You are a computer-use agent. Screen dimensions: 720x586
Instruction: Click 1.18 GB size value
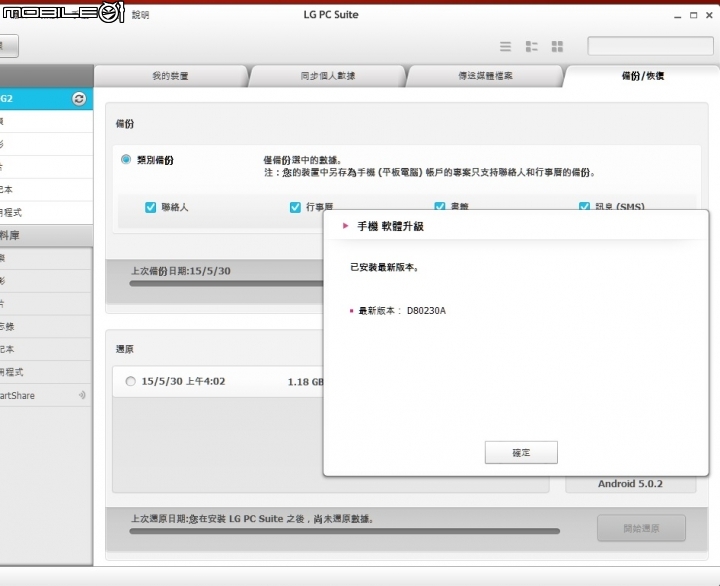[x=306, y=382]
